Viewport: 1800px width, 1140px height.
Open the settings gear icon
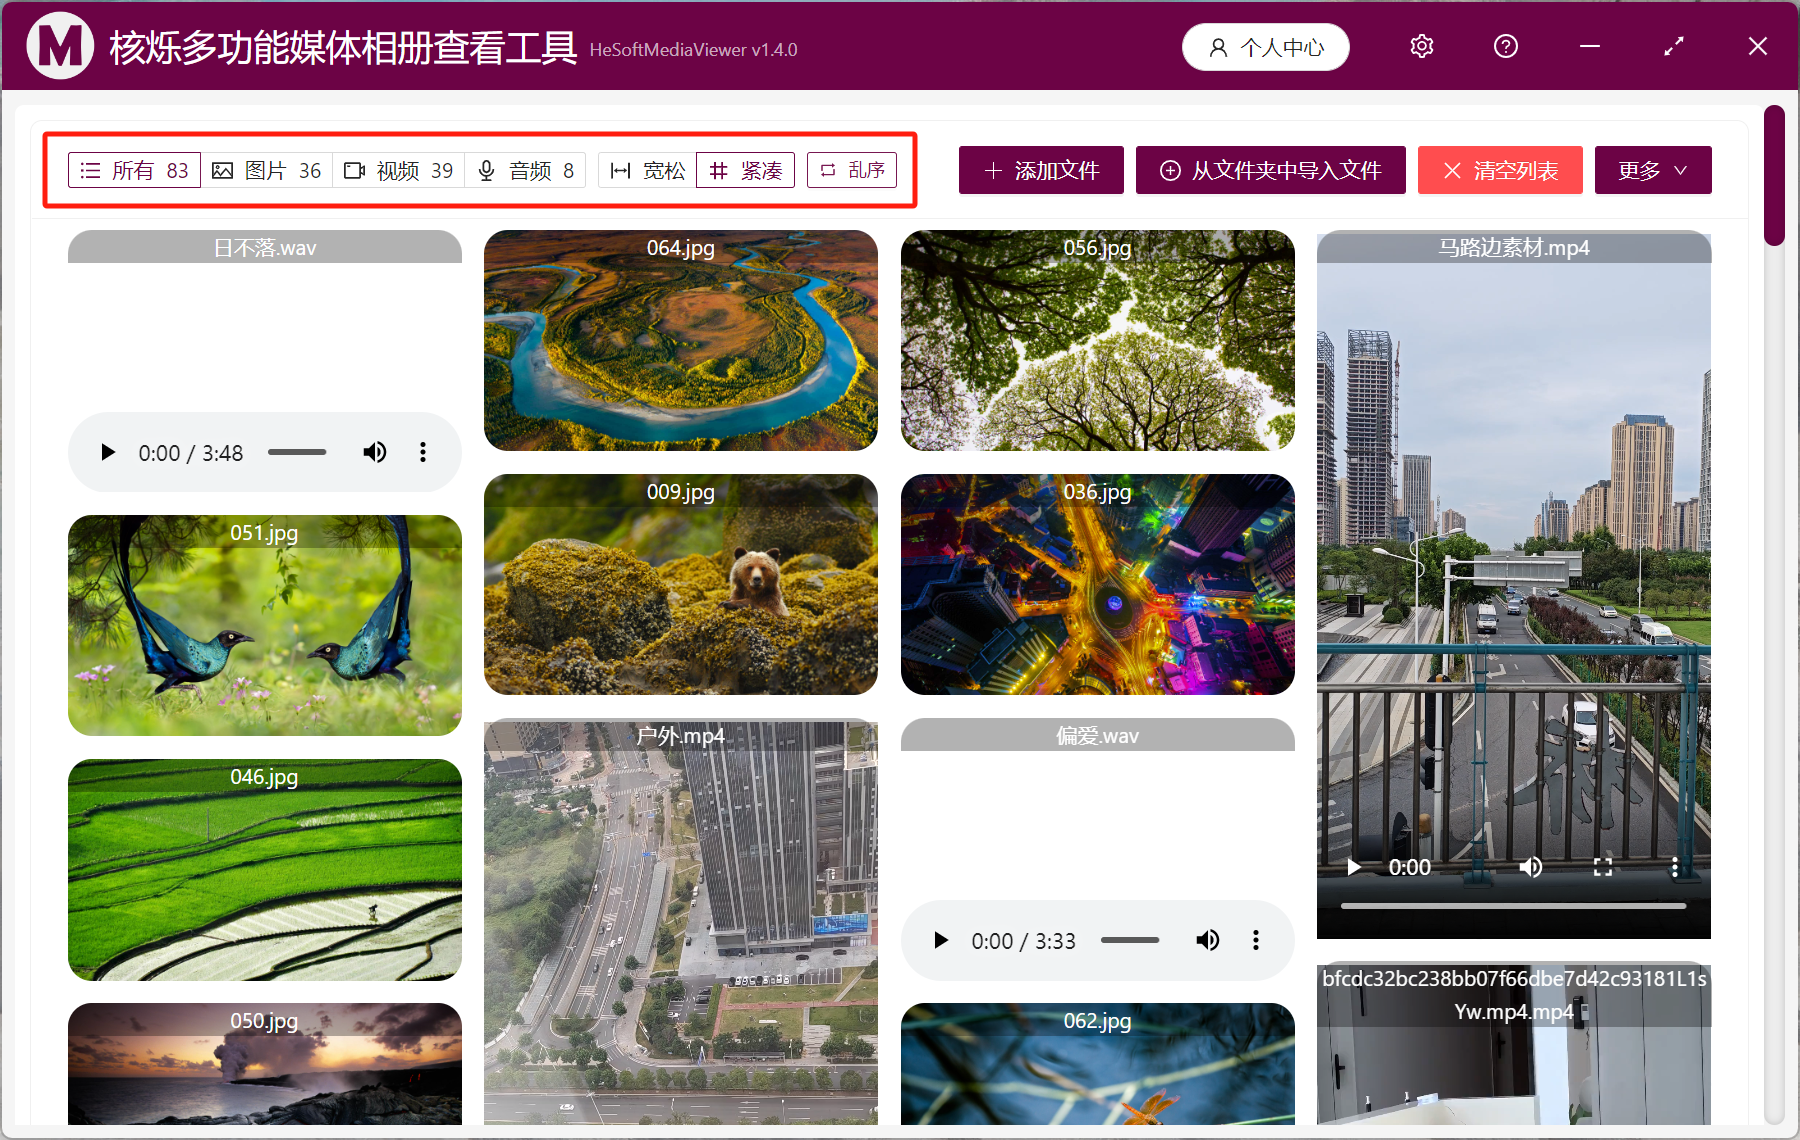coord(1421,47)
